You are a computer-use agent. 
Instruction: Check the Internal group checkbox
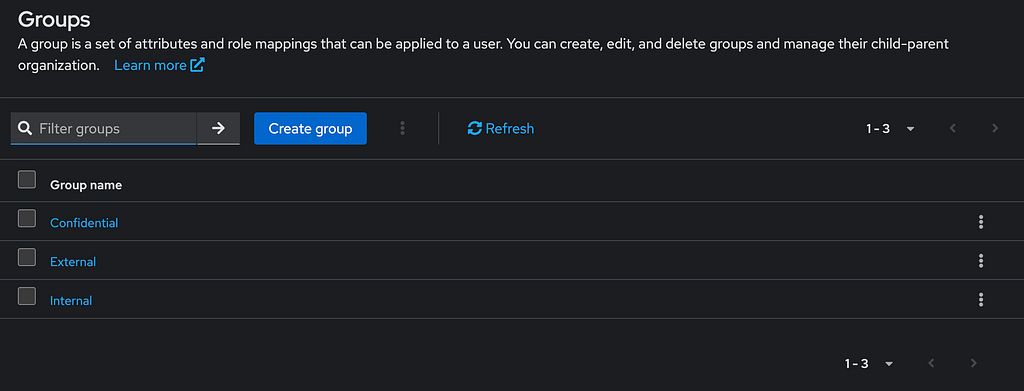pyautogui.click(x=27, y=296)
